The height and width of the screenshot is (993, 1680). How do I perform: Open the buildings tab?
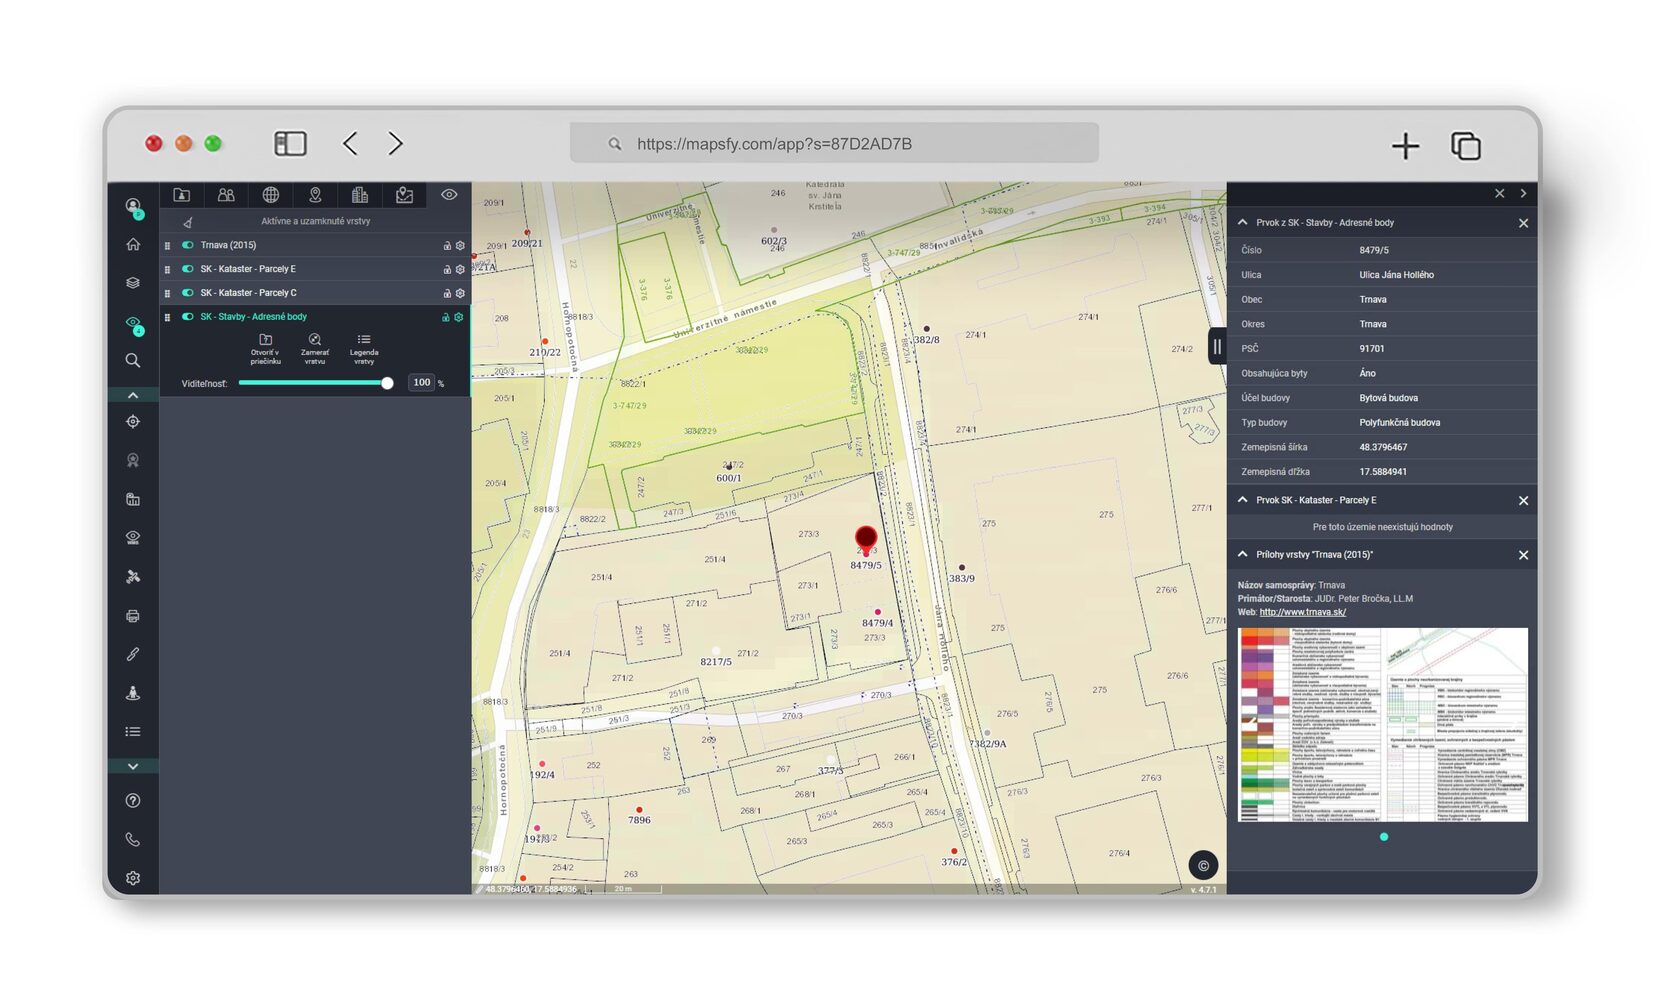[x=360, y=195]
